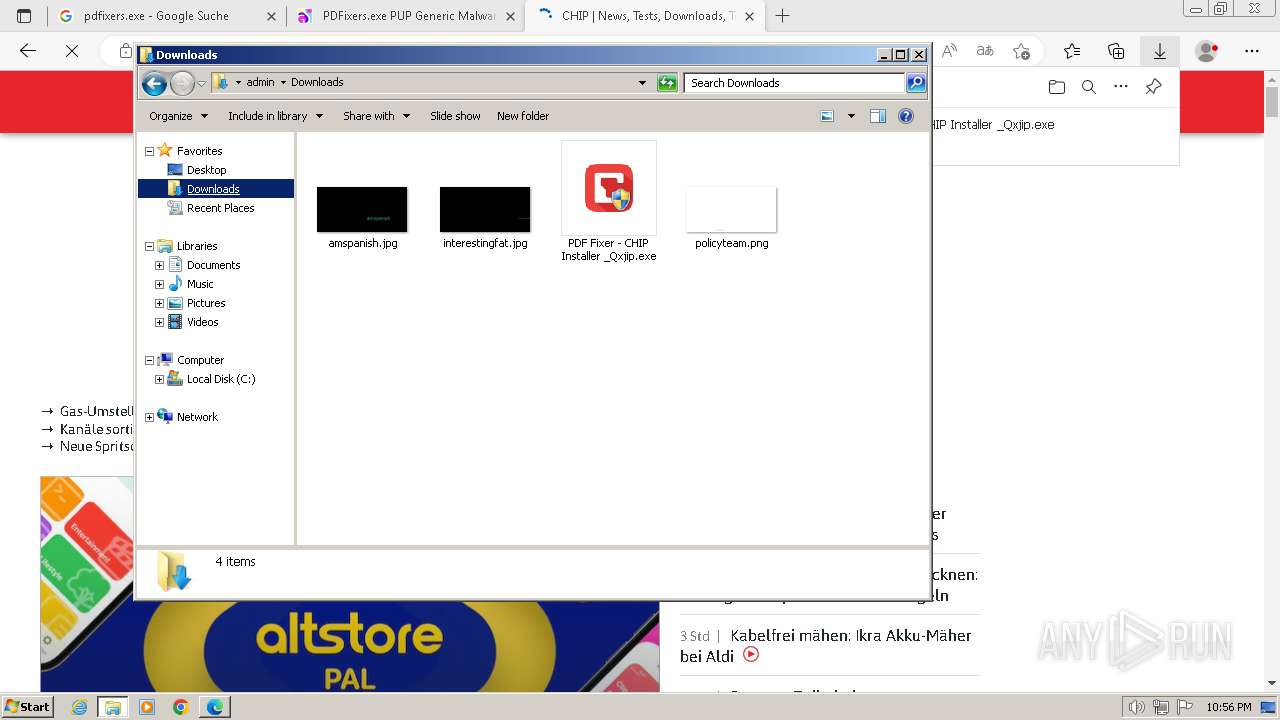This screenshot has height=720, width=1280.
Task: Open address bar history dropdown arrow
Action: (642, 83)
